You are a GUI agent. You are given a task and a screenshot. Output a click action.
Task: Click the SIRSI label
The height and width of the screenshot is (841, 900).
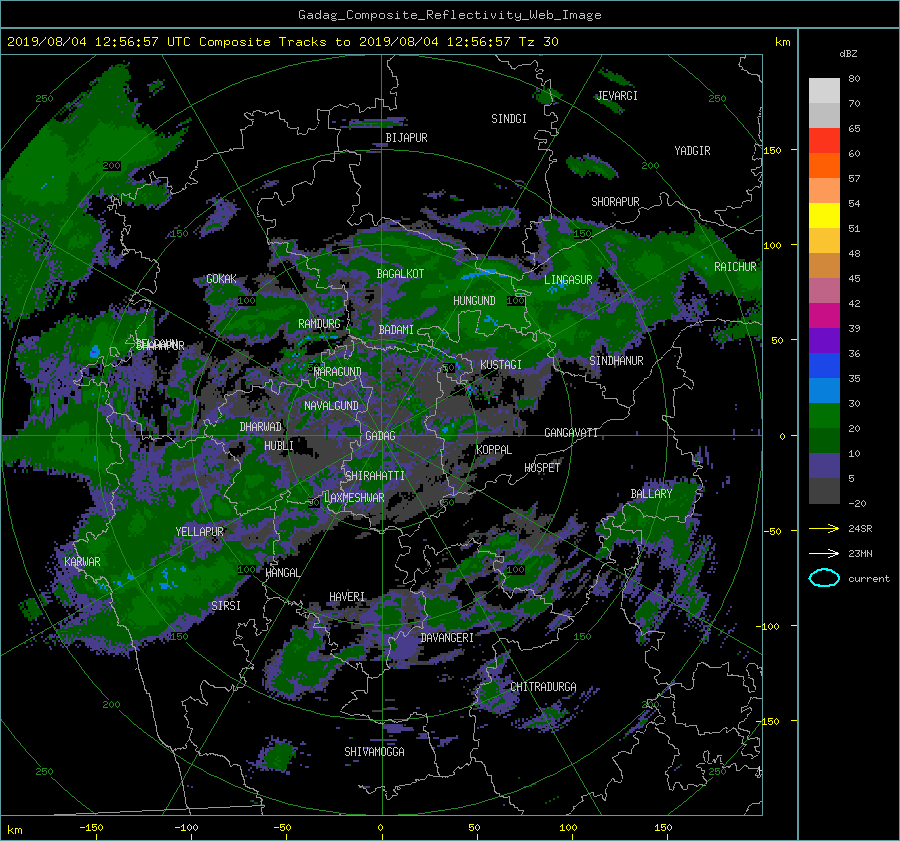226,606
